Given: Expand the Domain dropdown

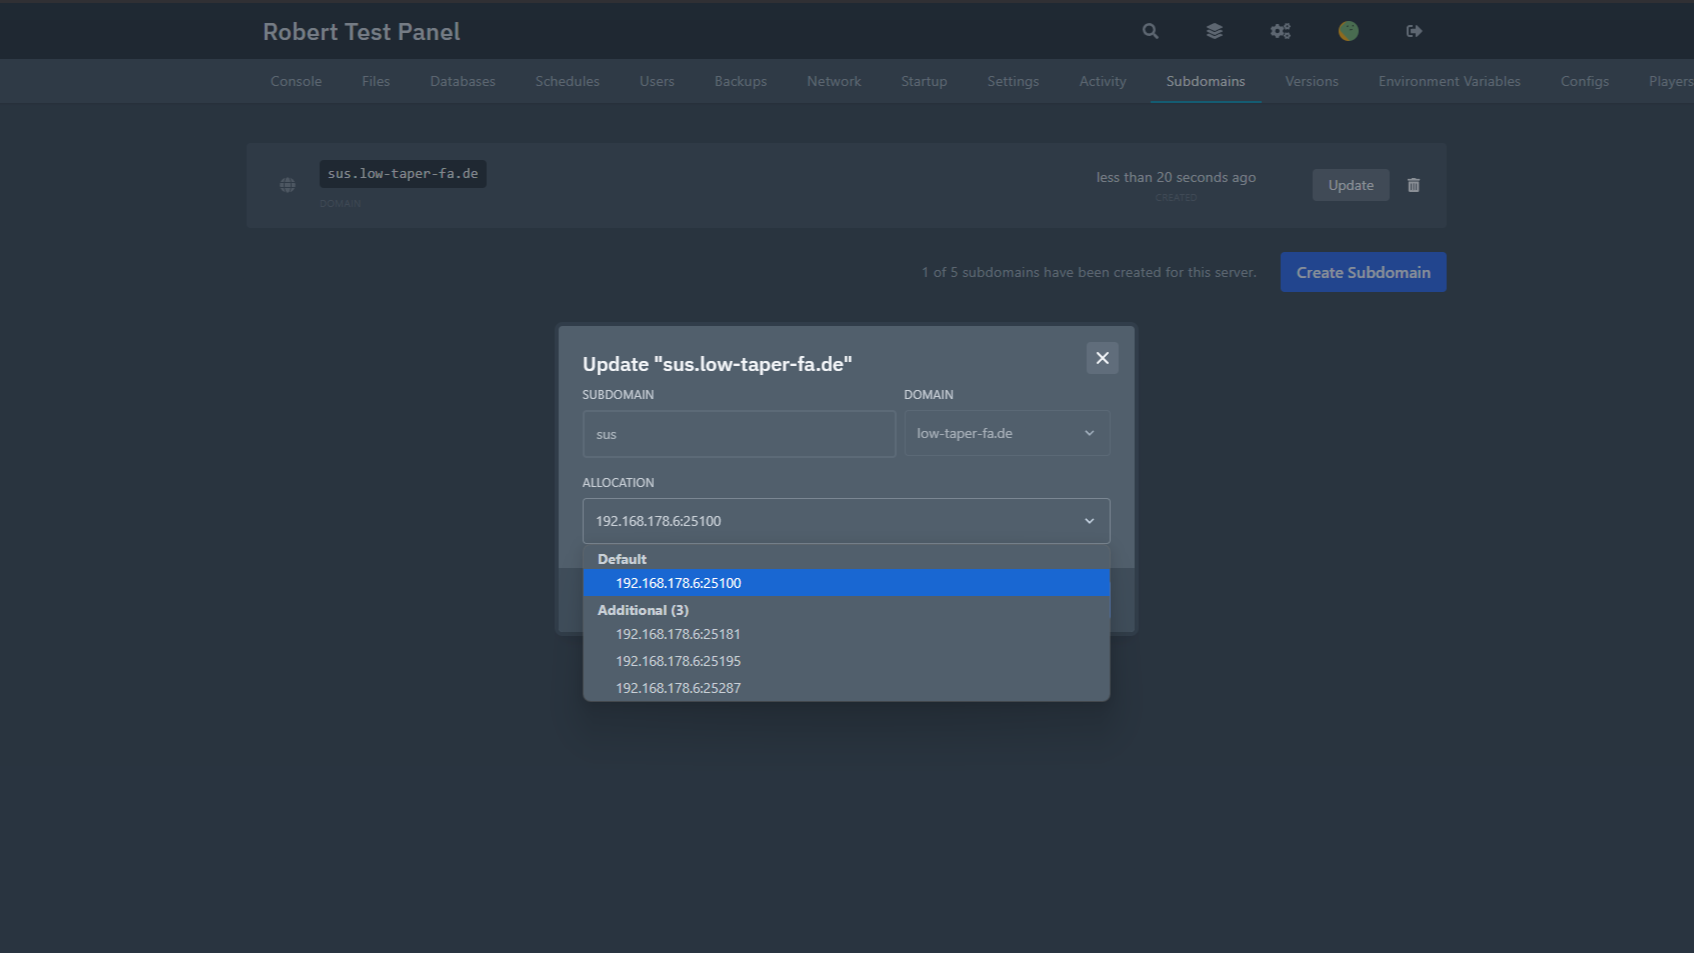Looking at the screenshot, I should (1006, 433).
